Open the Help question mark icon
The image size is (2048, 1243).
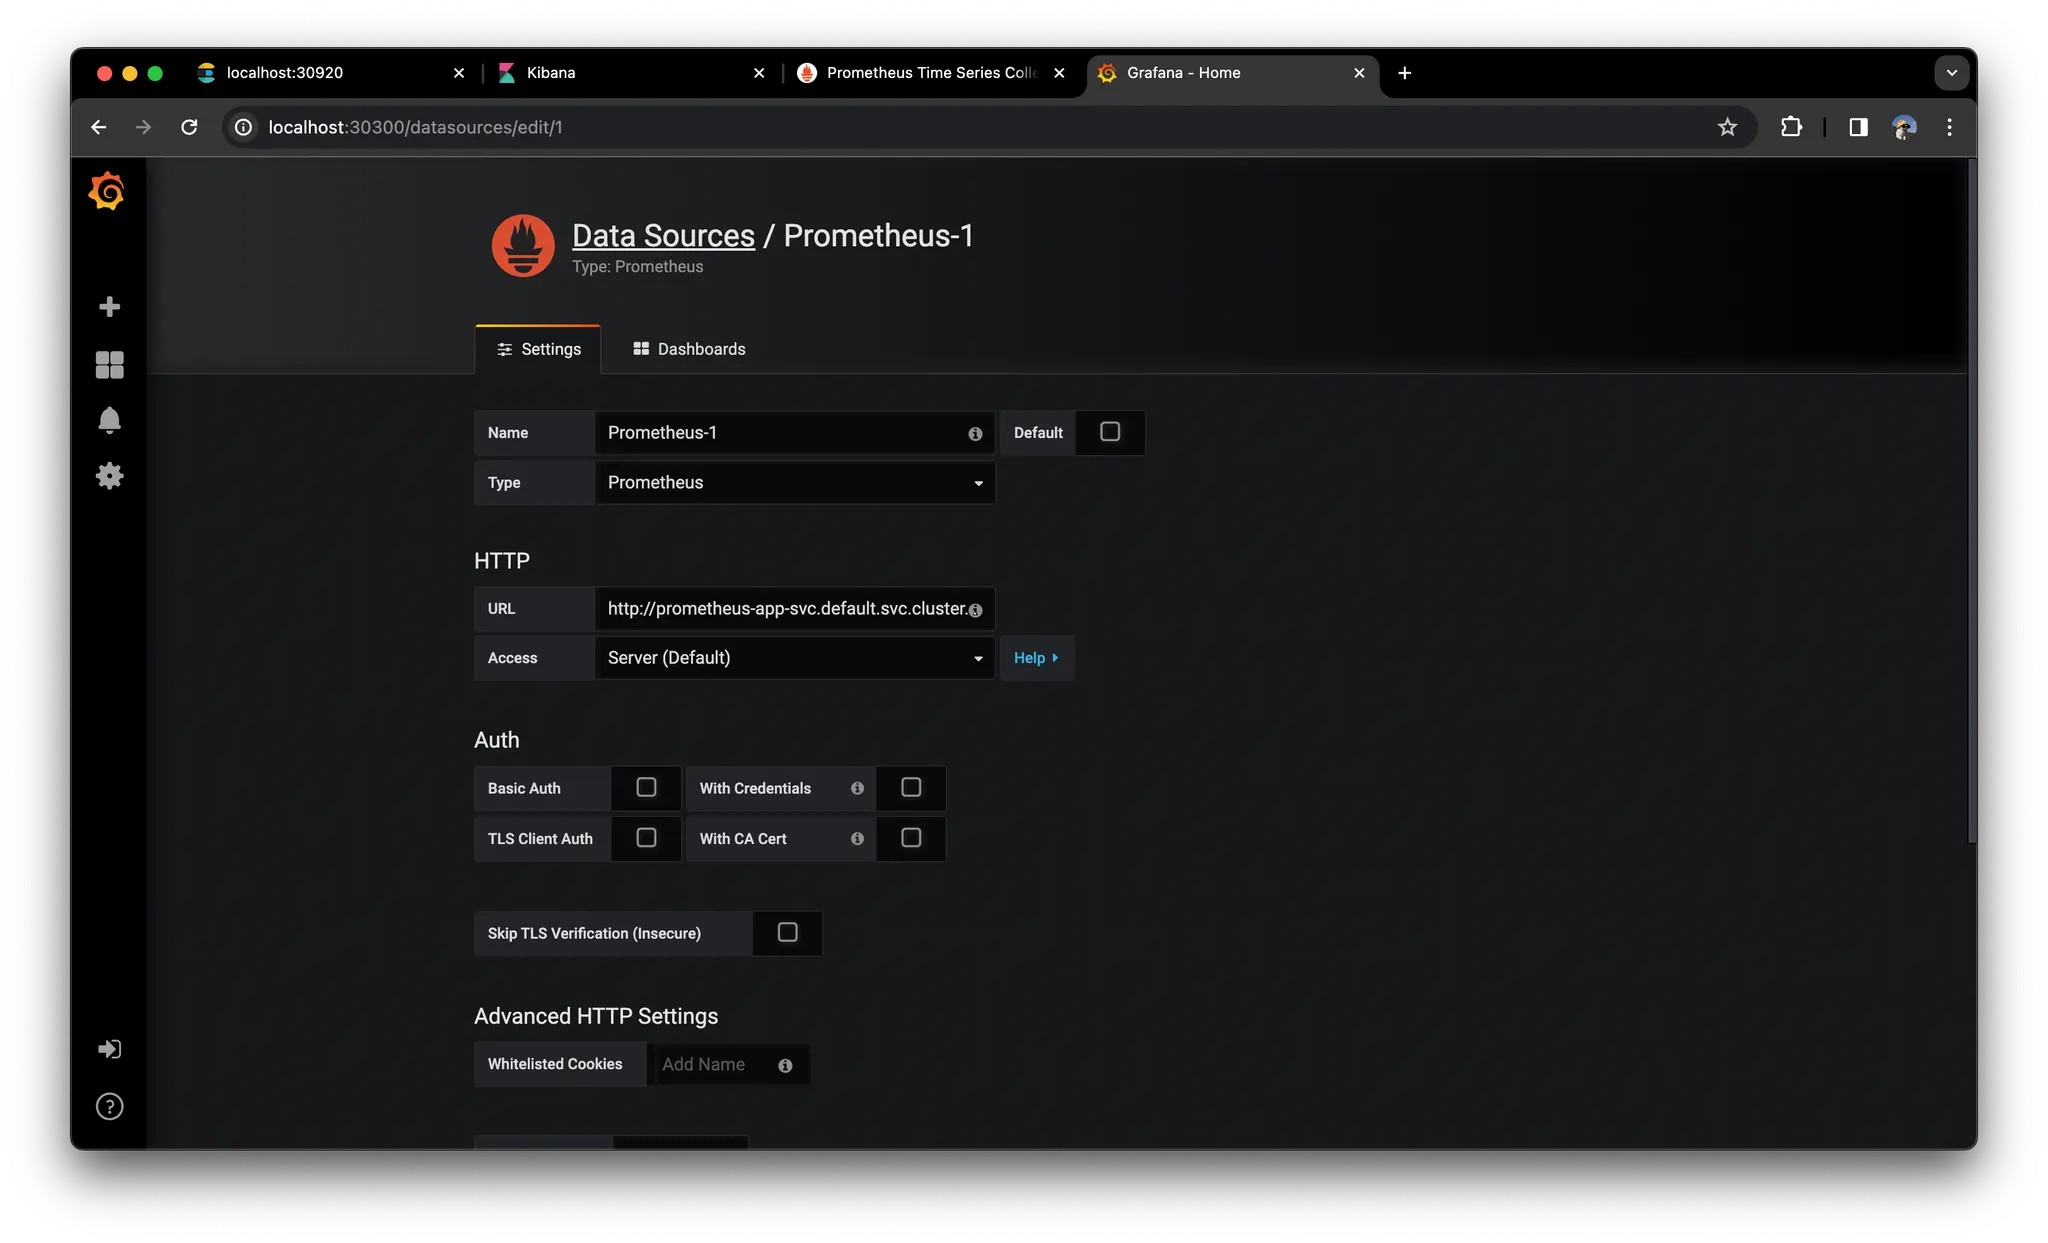point(109,1106)
